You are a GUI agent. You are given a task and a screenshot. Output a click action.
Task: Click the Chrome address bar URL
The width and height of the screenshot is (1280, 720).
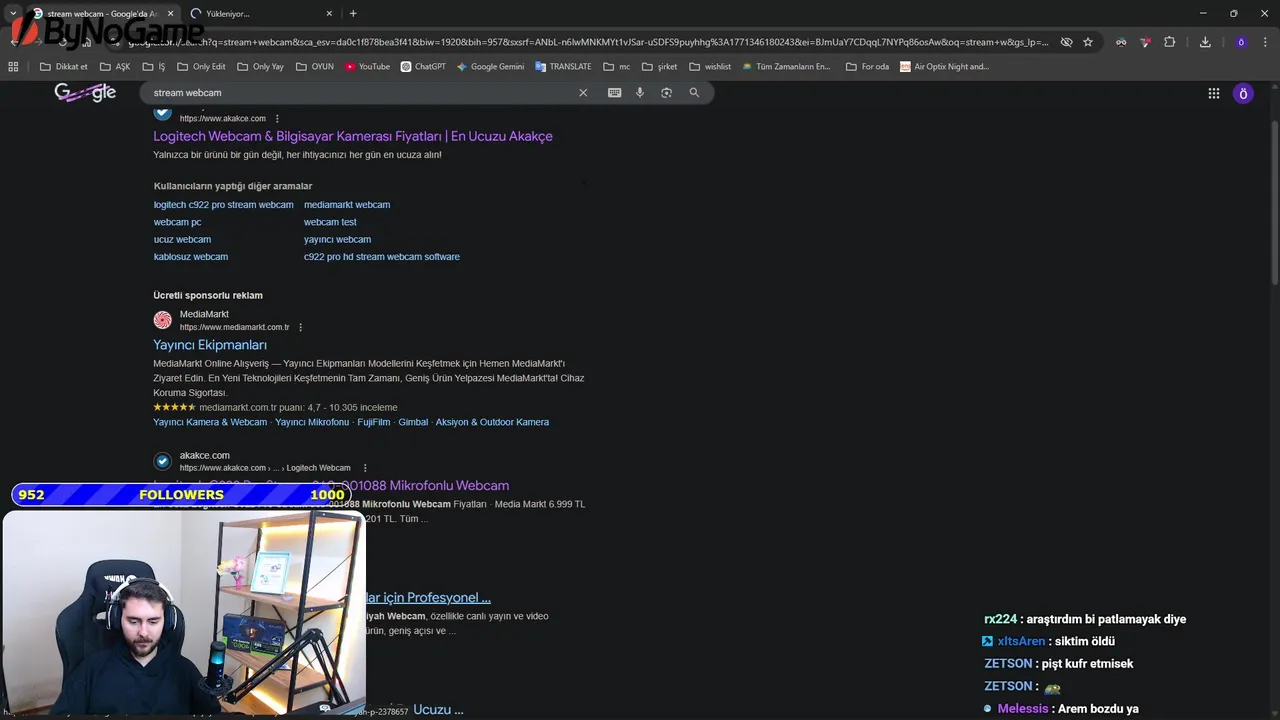point(588,42)
